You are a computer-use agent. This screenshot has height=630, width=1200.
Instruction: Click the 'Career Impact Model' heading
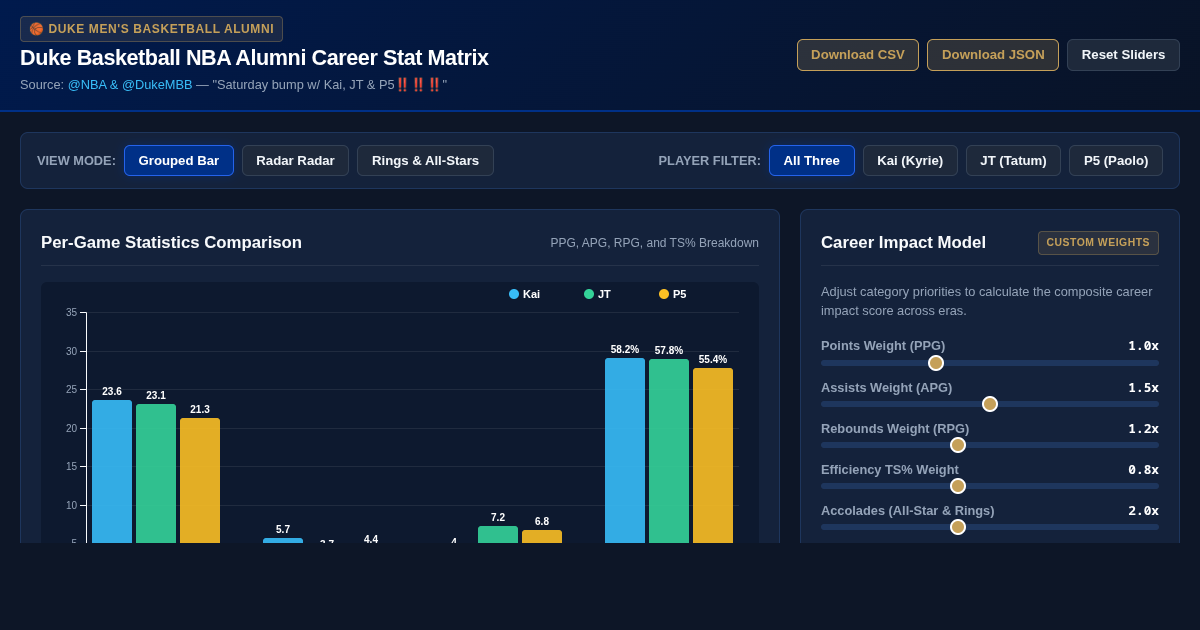(903, 243)
